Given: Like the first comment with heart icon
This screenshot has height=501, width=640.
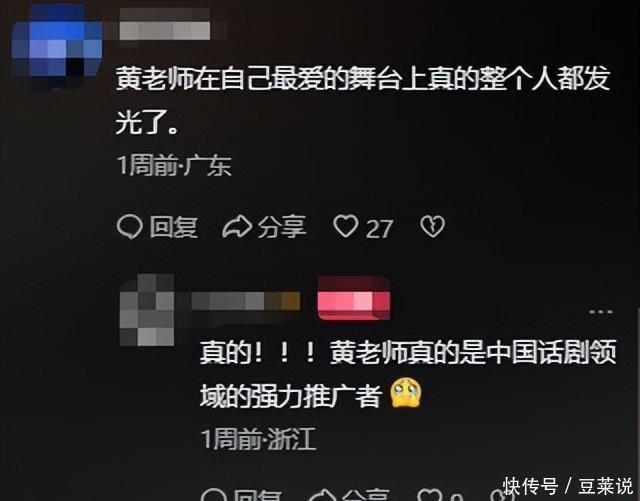Looking at the screenshot, I should pos(346,227).
